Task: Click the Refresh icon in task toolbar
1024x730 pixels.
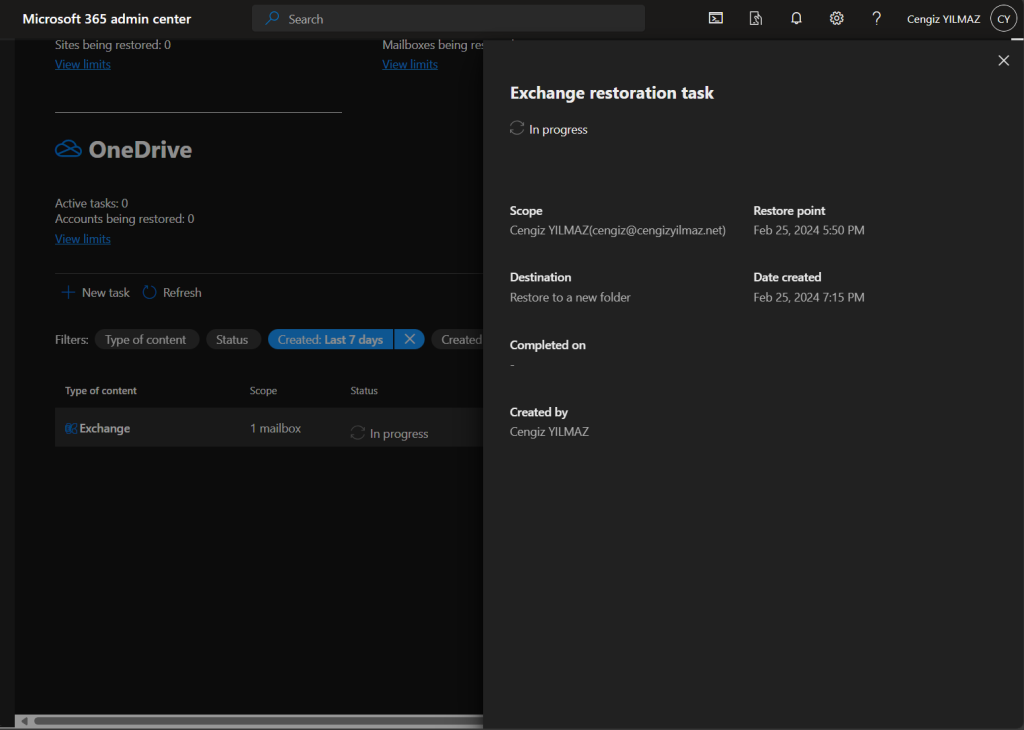Action: 150,293
